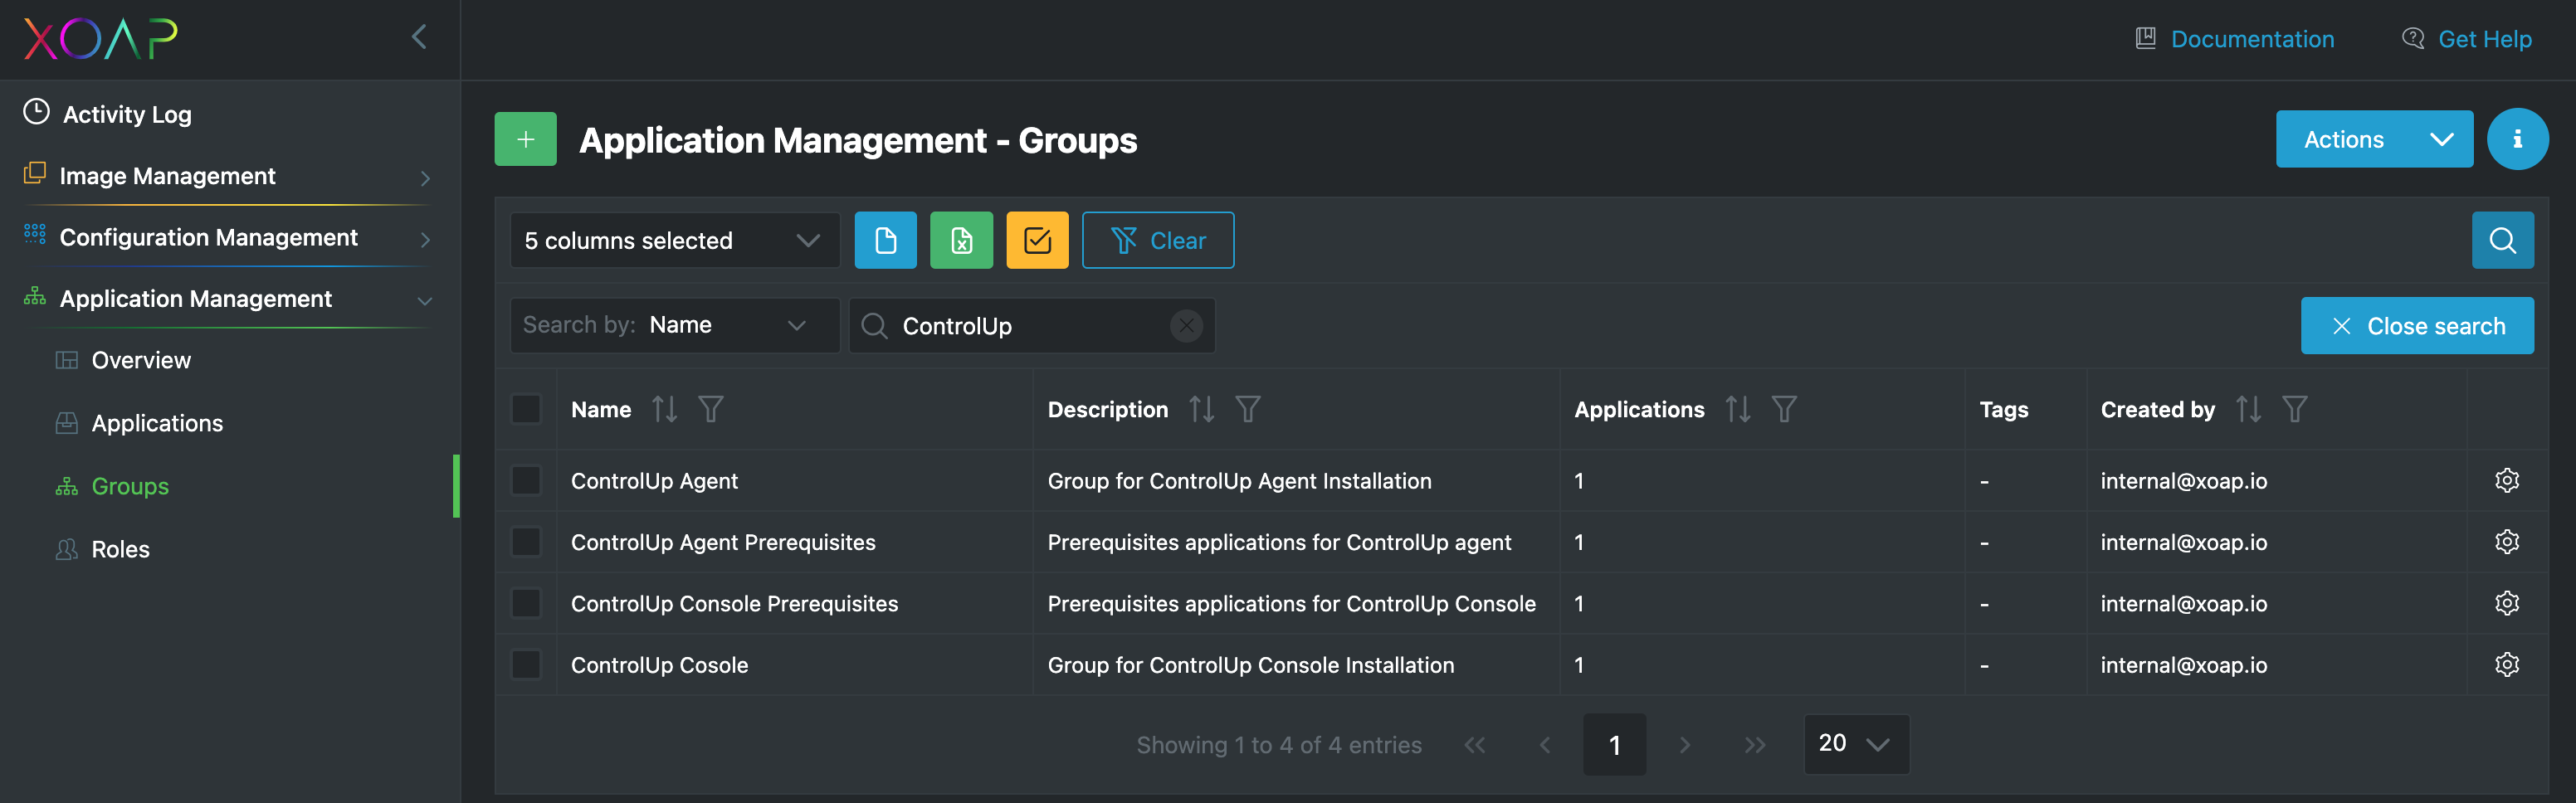Click 'Group for ControlUp Console Installation' description

click(x=1250, y=665)
